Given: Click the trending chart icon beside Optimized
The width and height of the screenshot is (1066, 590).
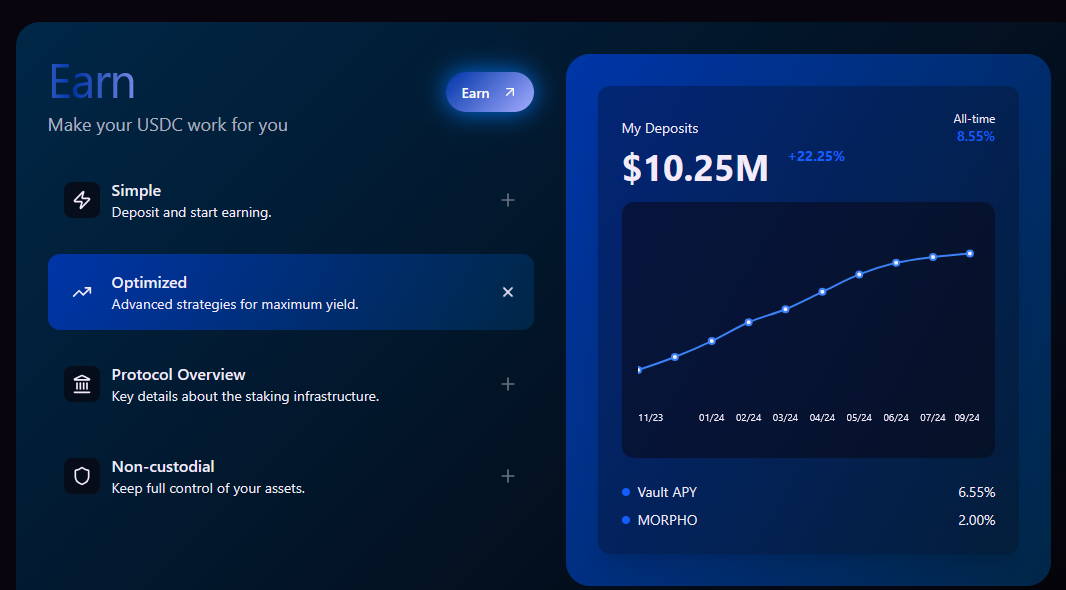Looking at the screenshot, I should click(82, 292).
